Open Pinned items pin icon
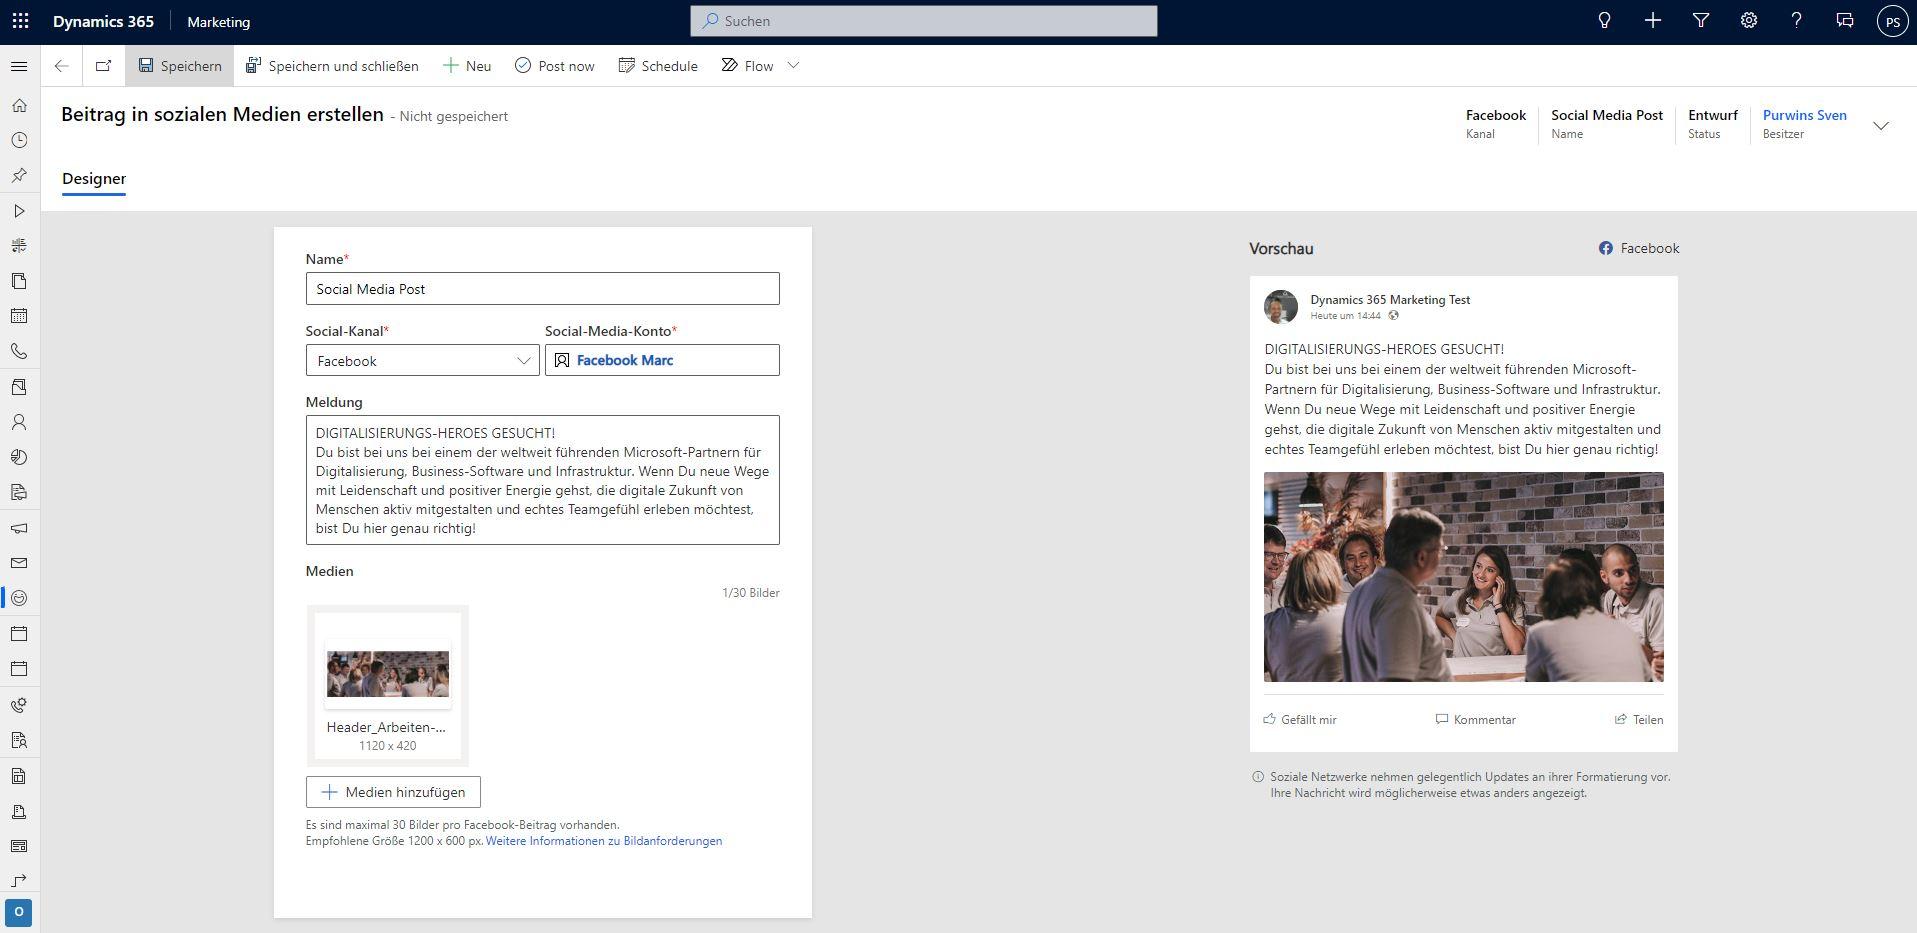 (19, 175)
